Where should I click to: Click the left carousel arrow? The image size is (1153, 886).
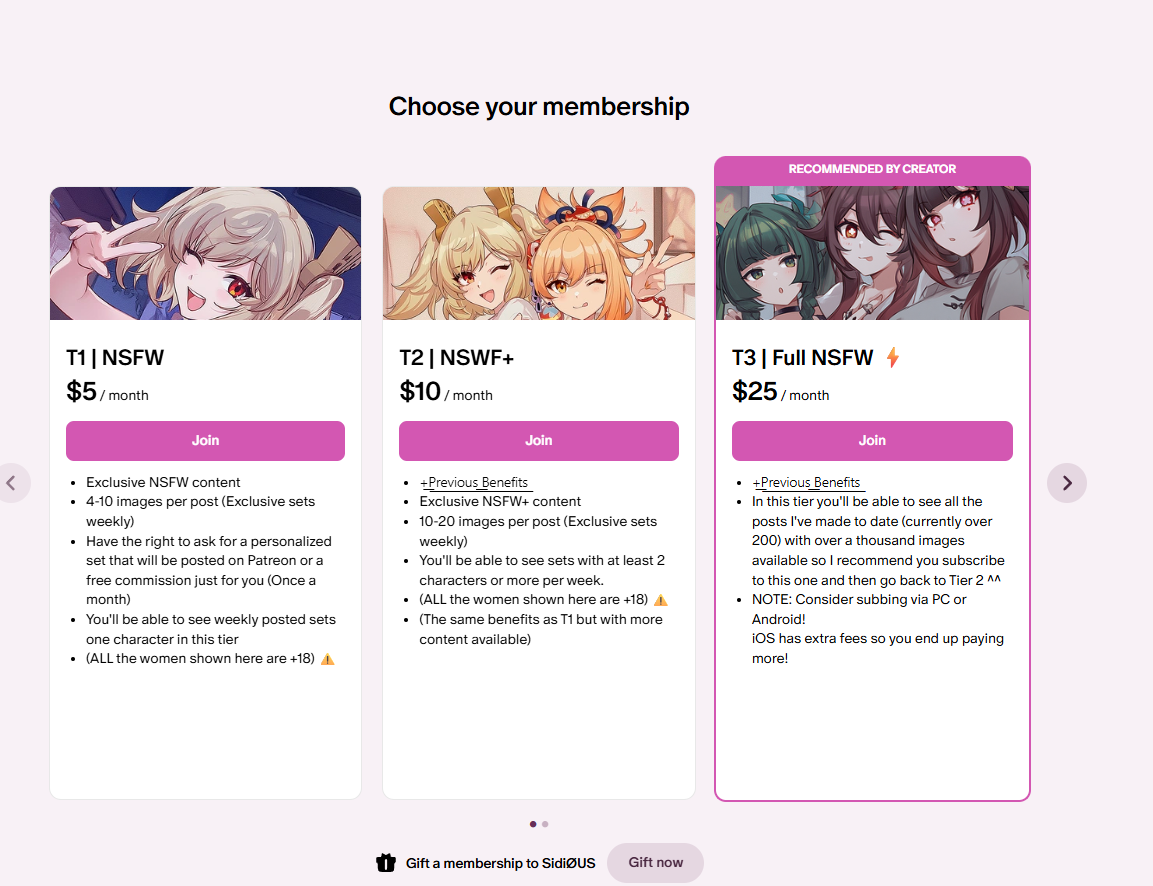point(11,483)
